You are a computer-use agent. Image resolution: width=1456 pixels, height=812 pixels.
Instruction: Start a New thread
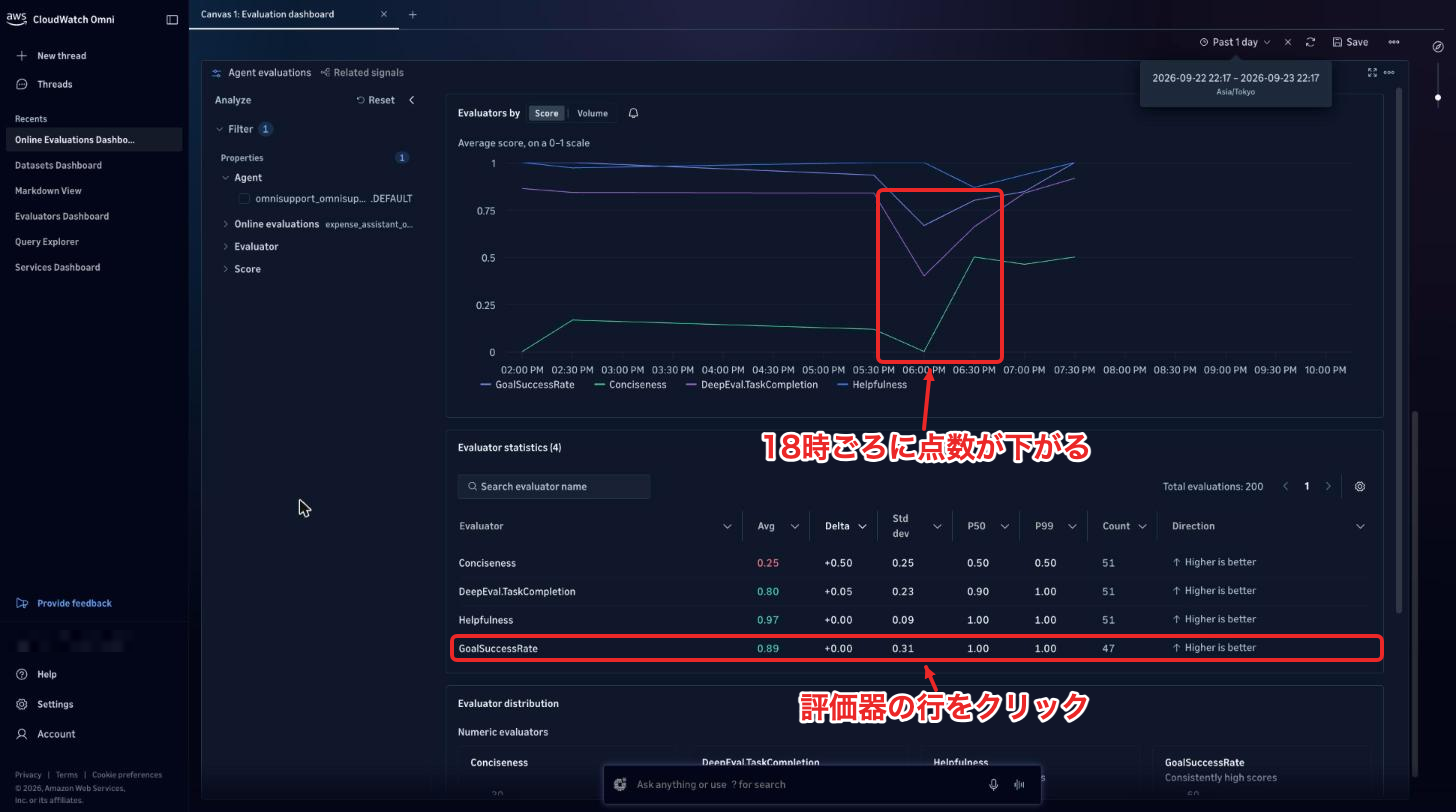tap(61, 56)
